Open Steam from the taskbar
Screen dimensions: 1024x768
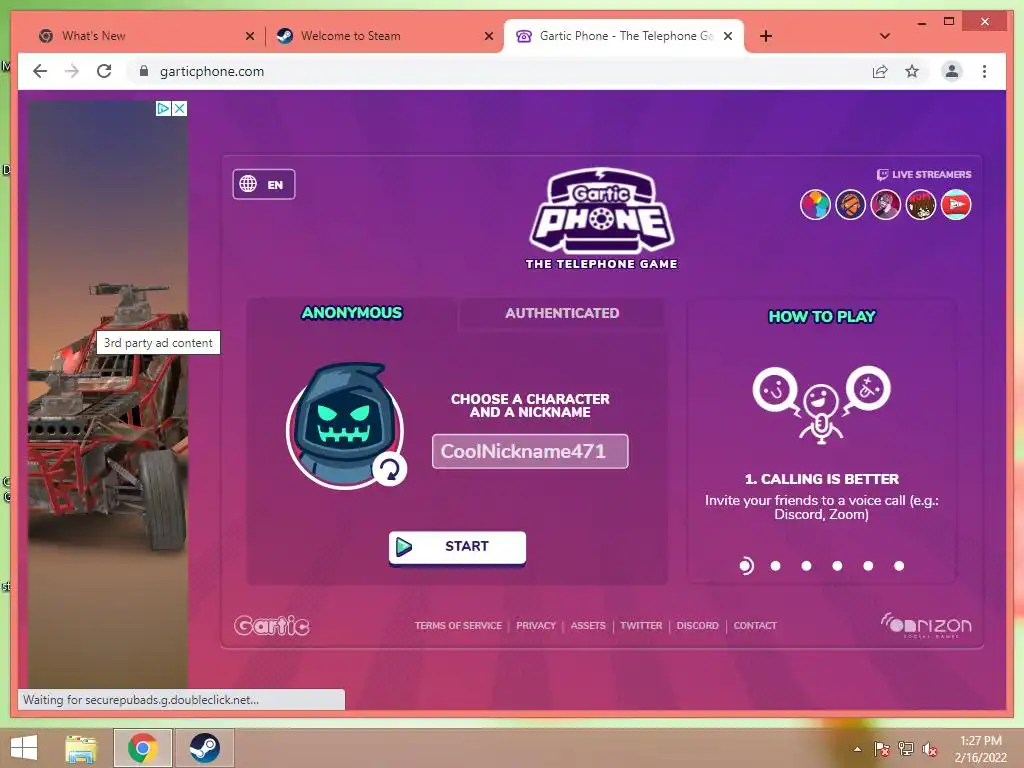coord(204,748)
